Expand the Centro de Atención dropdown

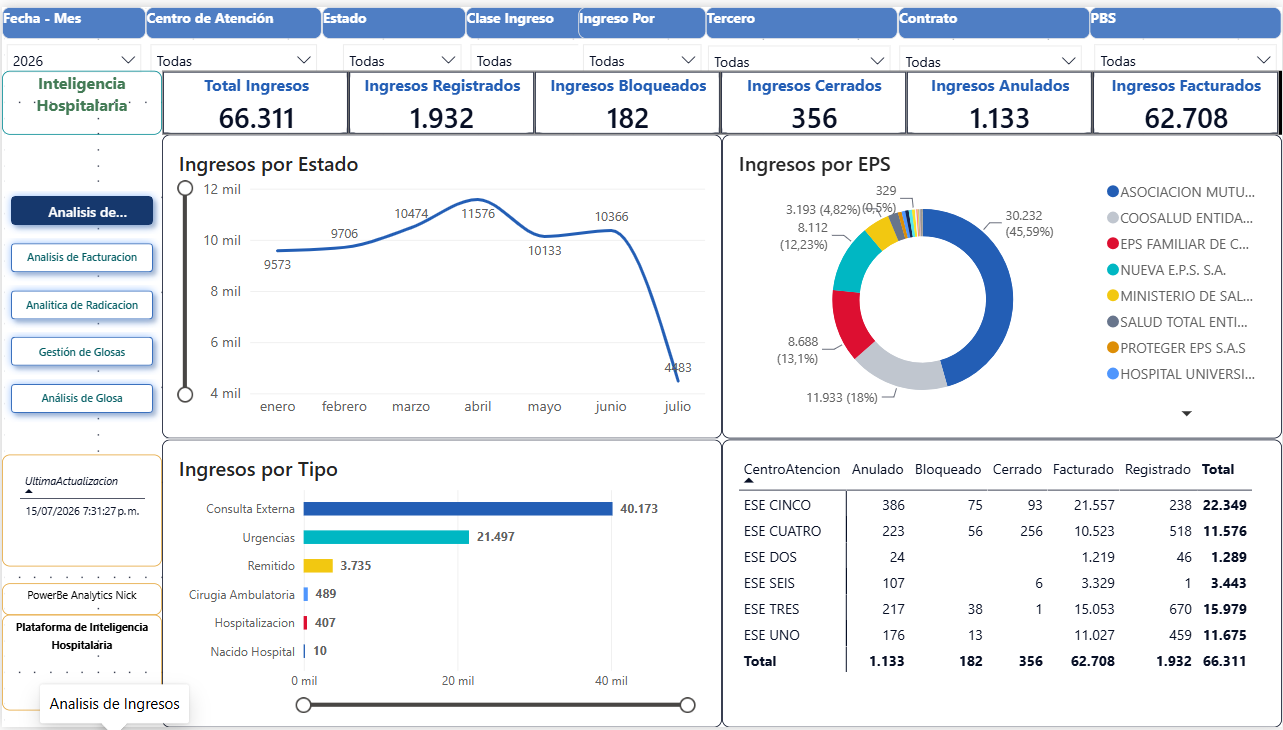pos(233,60)
